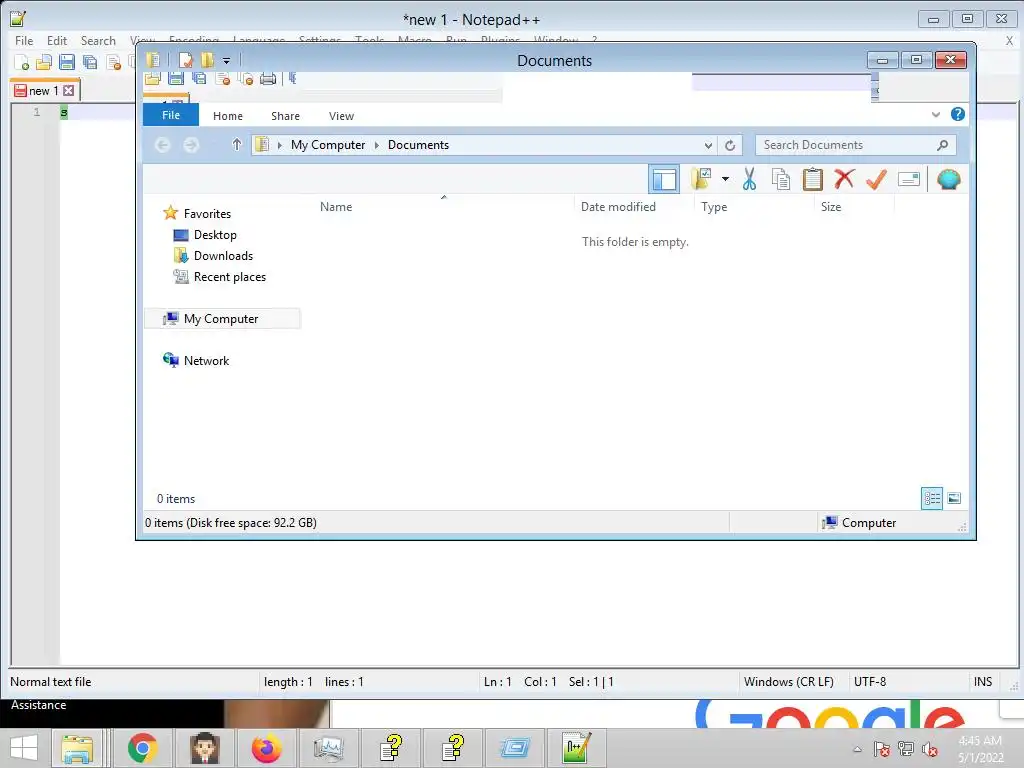Select Desktop under Favorites
The width and height of the screenshot is (1024, 768).
click(215, 234)
